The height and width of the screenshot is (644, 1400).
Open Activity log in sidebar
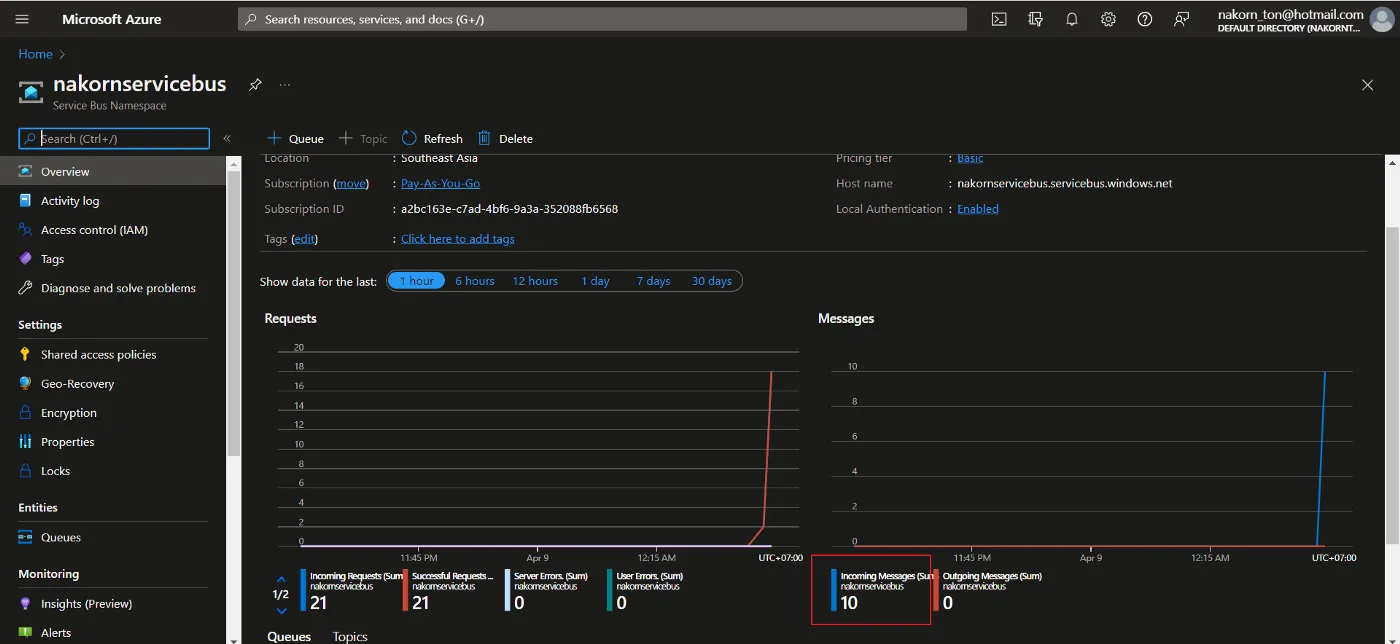(x=70, y=201)
